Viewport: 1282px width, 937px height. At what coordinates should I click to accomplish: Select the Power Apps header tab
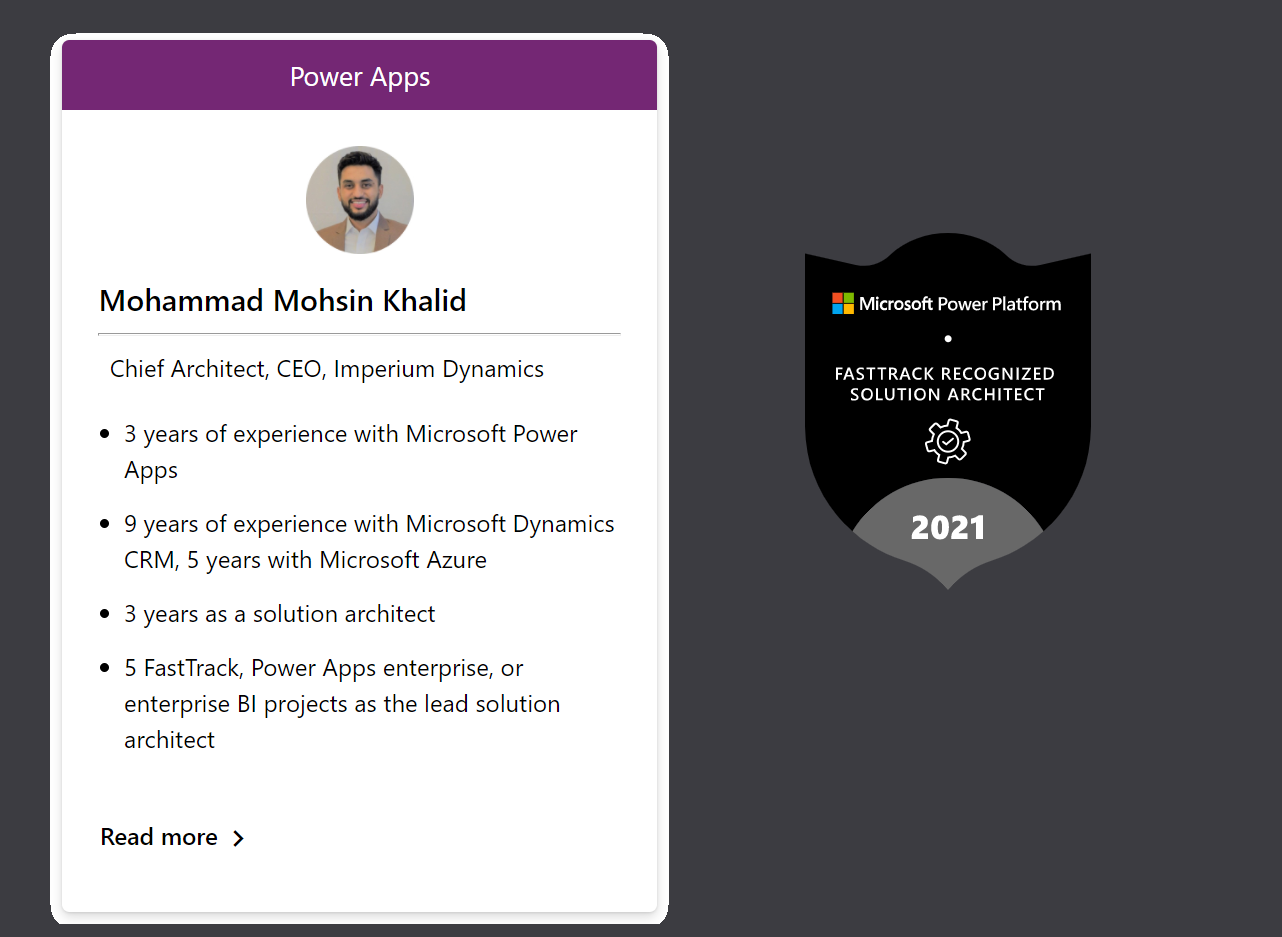(360, 76)
